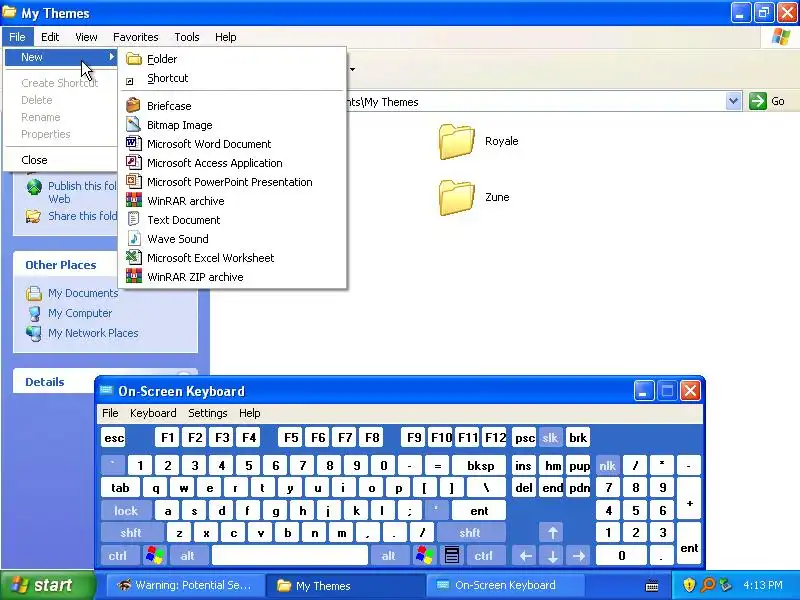Pick Bitmap Image icon in submenu

133,124
